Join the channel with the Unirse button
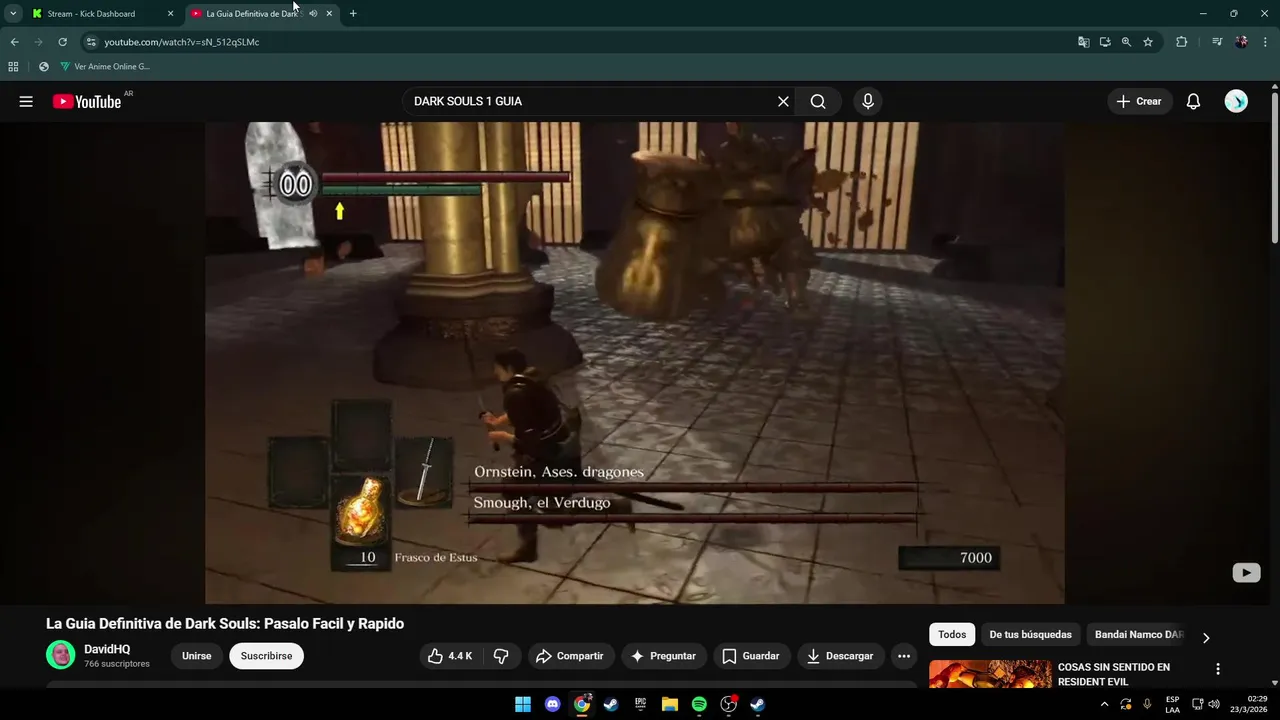 tap(197, 656)
